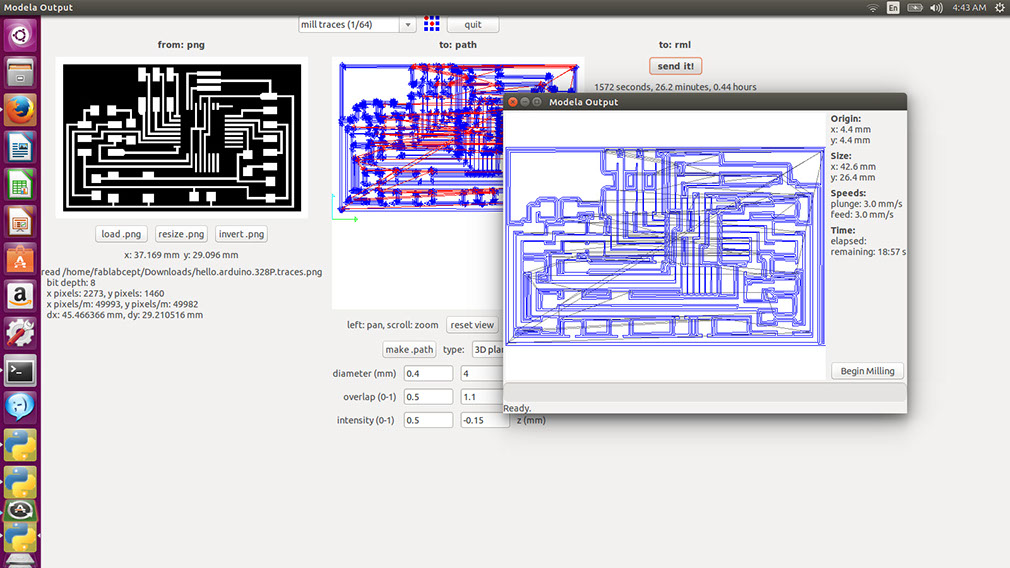Click the reset view button

click(472, 325)
